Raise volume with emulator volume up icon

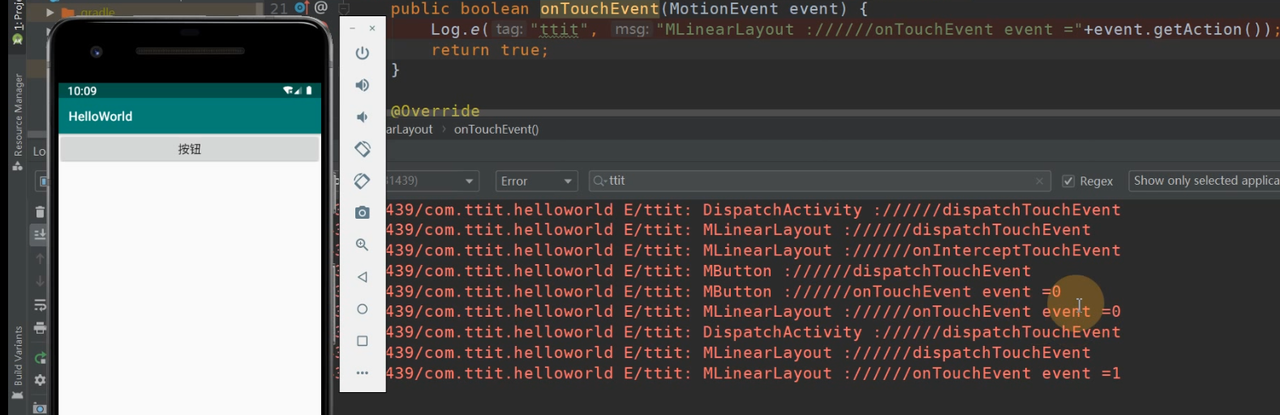pyautogui.click(x=362, y=85)
